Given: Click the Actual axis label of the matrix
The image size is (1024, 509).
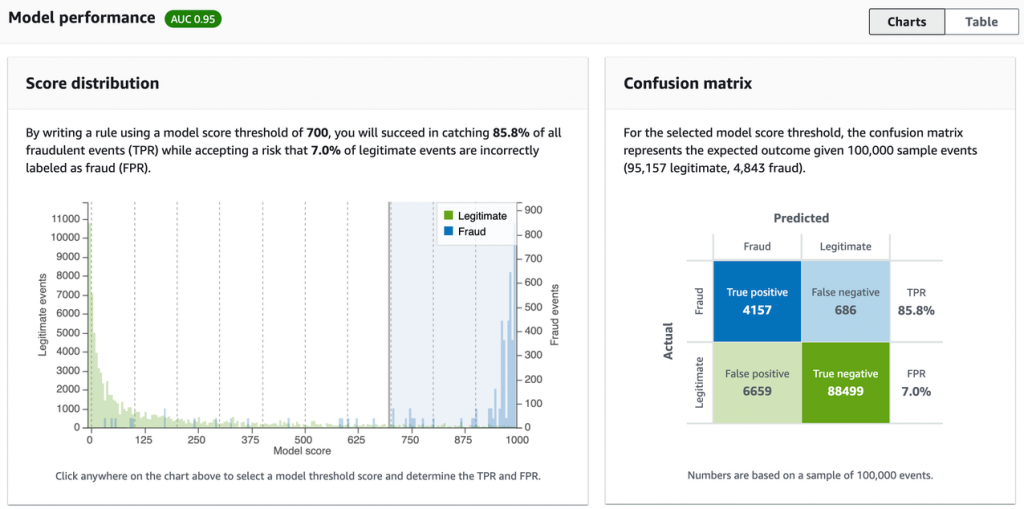Looking at the screenshot, I should click(x=667, y=342).
